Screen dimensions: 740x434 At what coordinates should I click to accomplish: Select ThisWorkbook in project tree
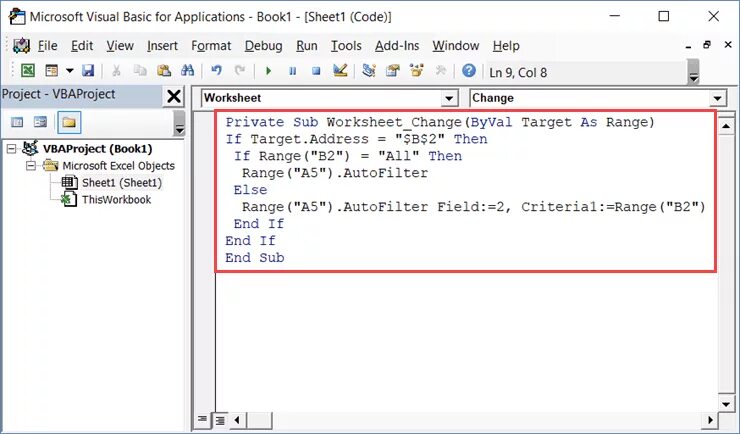coord(117,200)
